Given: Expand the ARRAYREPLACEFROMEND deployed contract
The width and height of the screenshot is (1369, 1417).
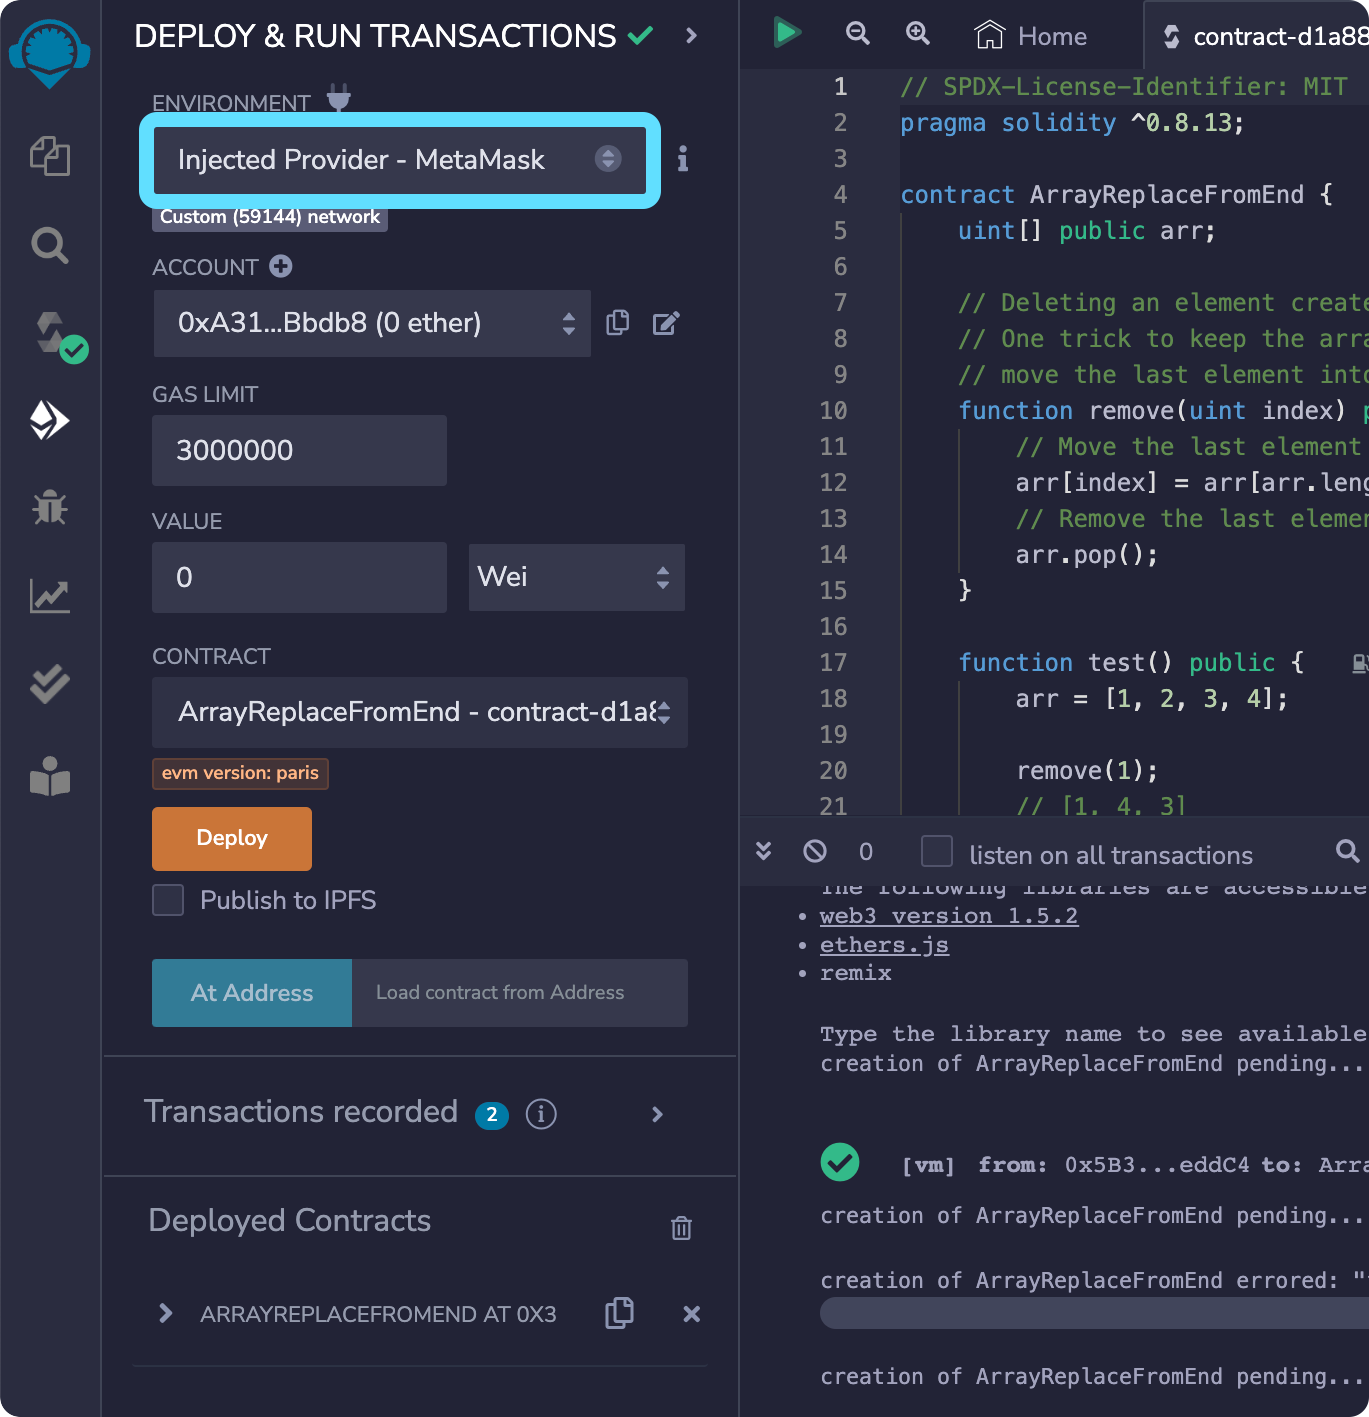Looking at the screenshot, I should tap(165, 1313).
